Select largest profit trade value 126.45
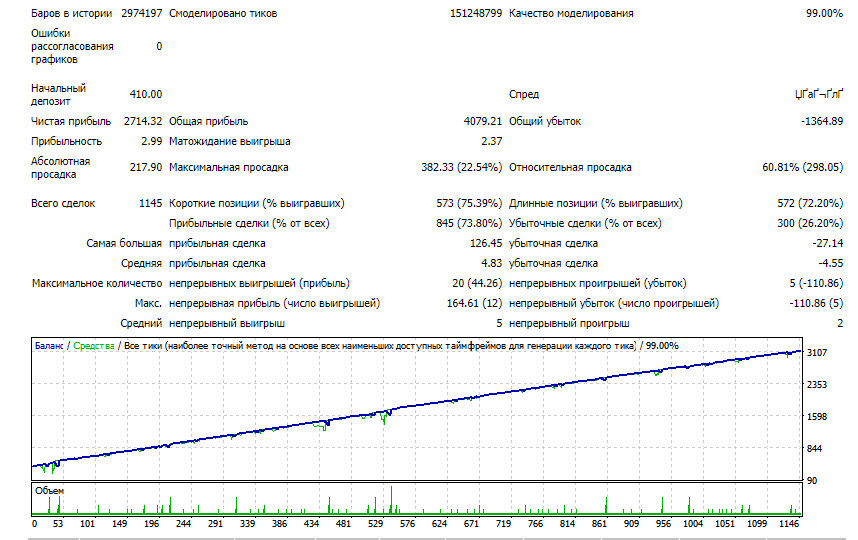The image size is (858, 540). 486,243
